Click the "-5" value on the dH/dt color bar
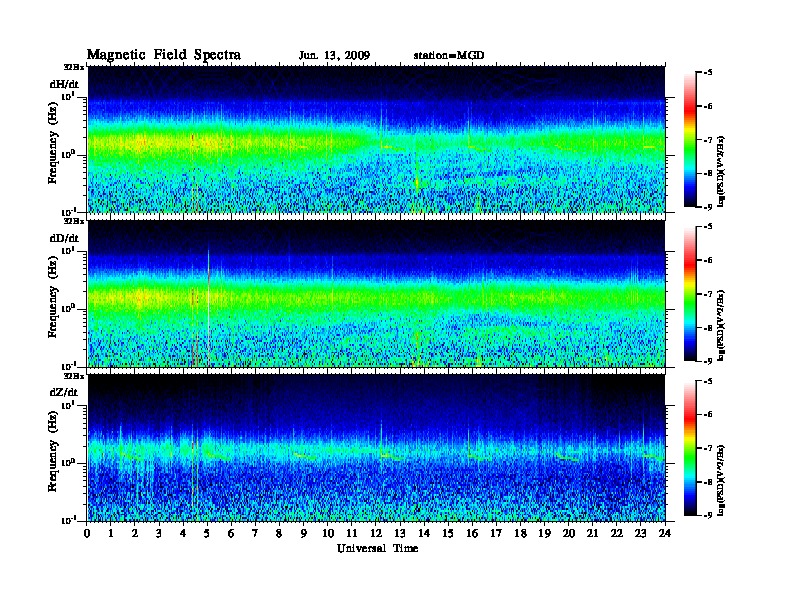 708,73
